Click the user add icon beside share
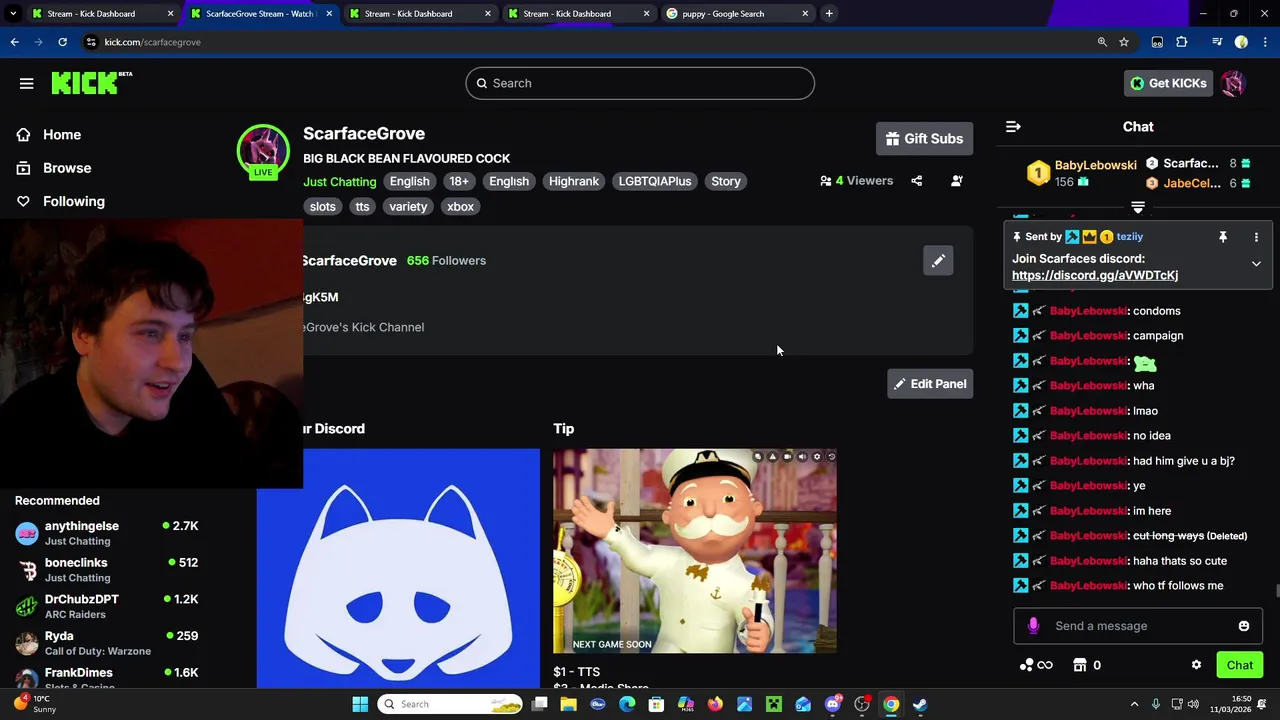Screen dimensions: 1280x720 957,181
